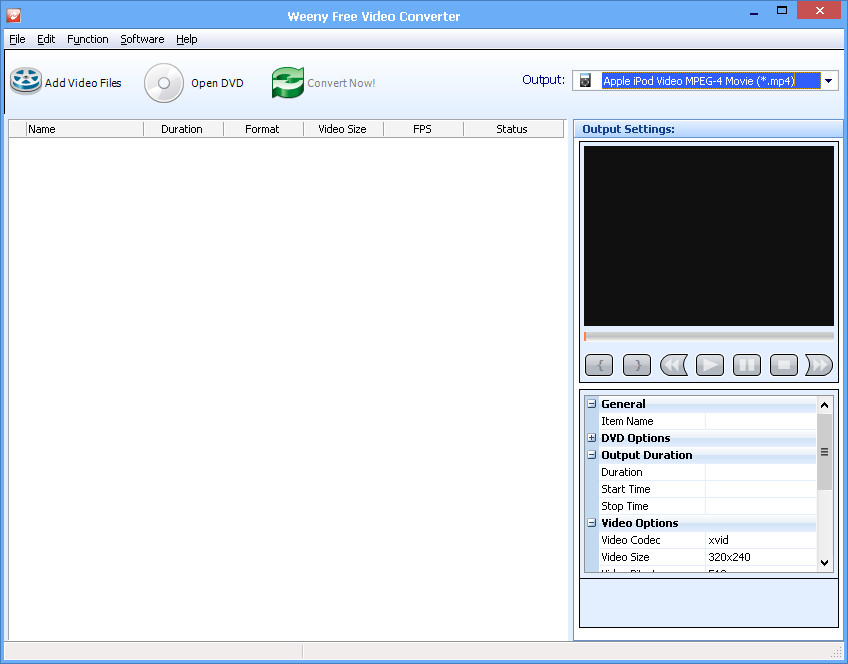Select the Video Codec property label
This screenshot has width=848, height=664.
(631, 540)
